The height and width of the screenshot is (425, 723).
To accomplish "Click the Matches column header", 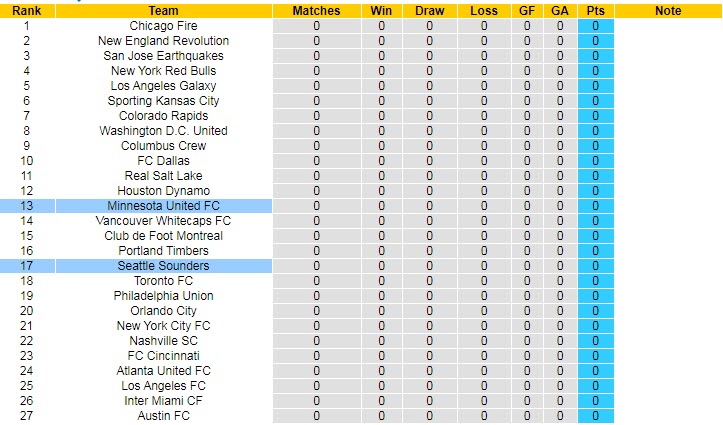I will [316, 11].
